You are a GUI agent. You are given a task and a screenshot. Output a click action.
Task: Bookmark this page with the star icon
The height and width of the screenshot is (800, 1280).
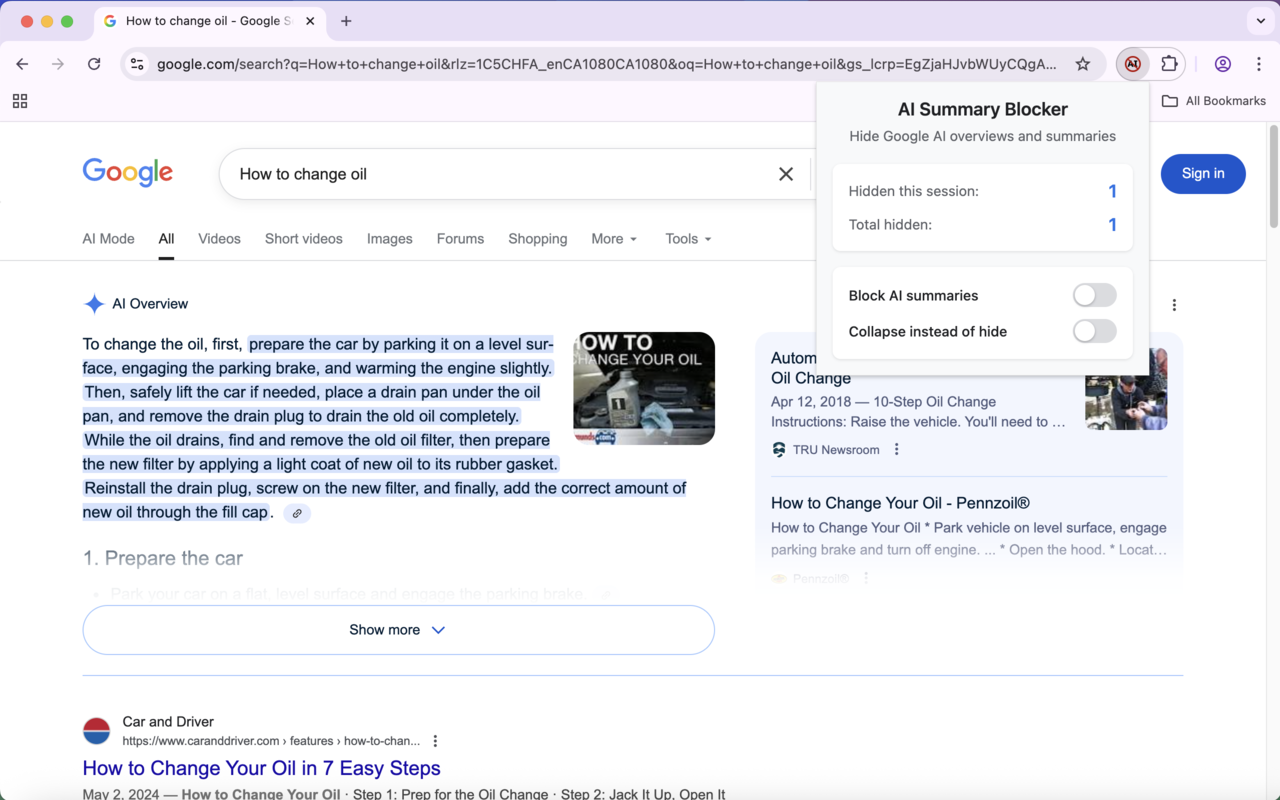pos(1083,63)
